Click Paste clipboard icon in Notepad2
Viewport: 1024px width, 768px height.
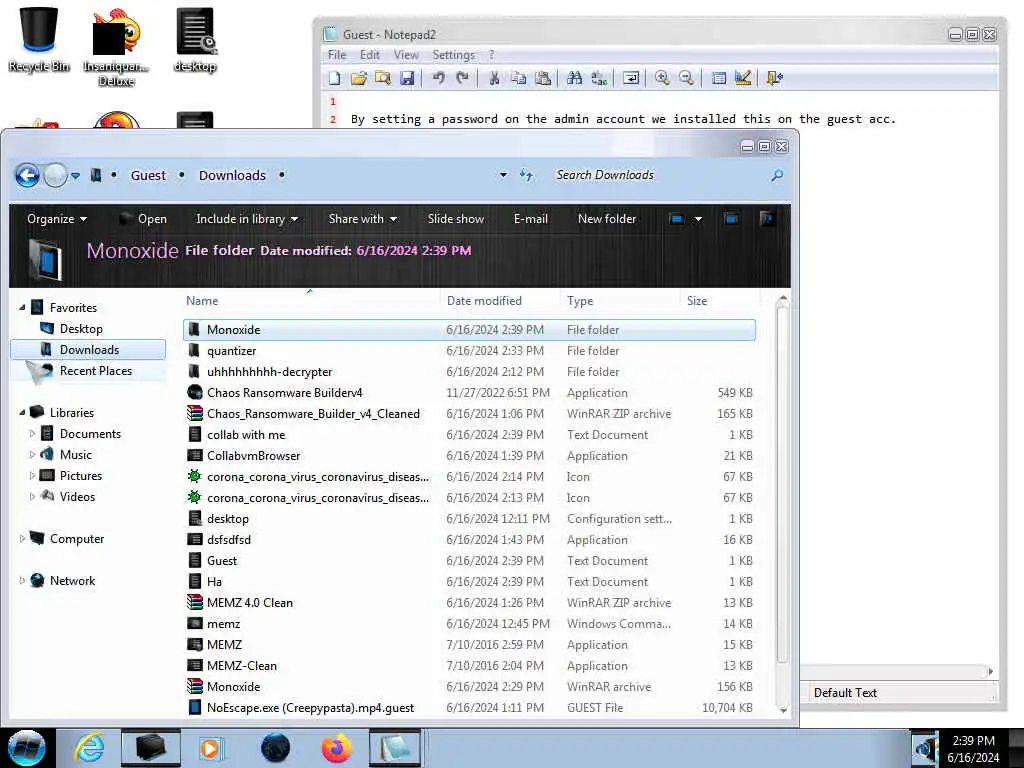543,78
